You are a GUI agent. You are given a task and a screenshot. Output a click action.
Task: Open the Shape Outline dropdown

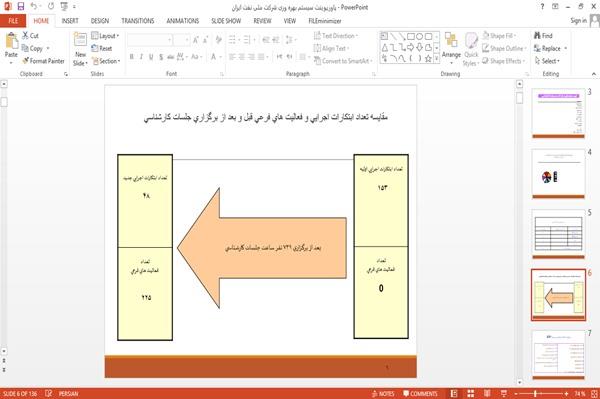pyautogui.click(x=504, y=48)
